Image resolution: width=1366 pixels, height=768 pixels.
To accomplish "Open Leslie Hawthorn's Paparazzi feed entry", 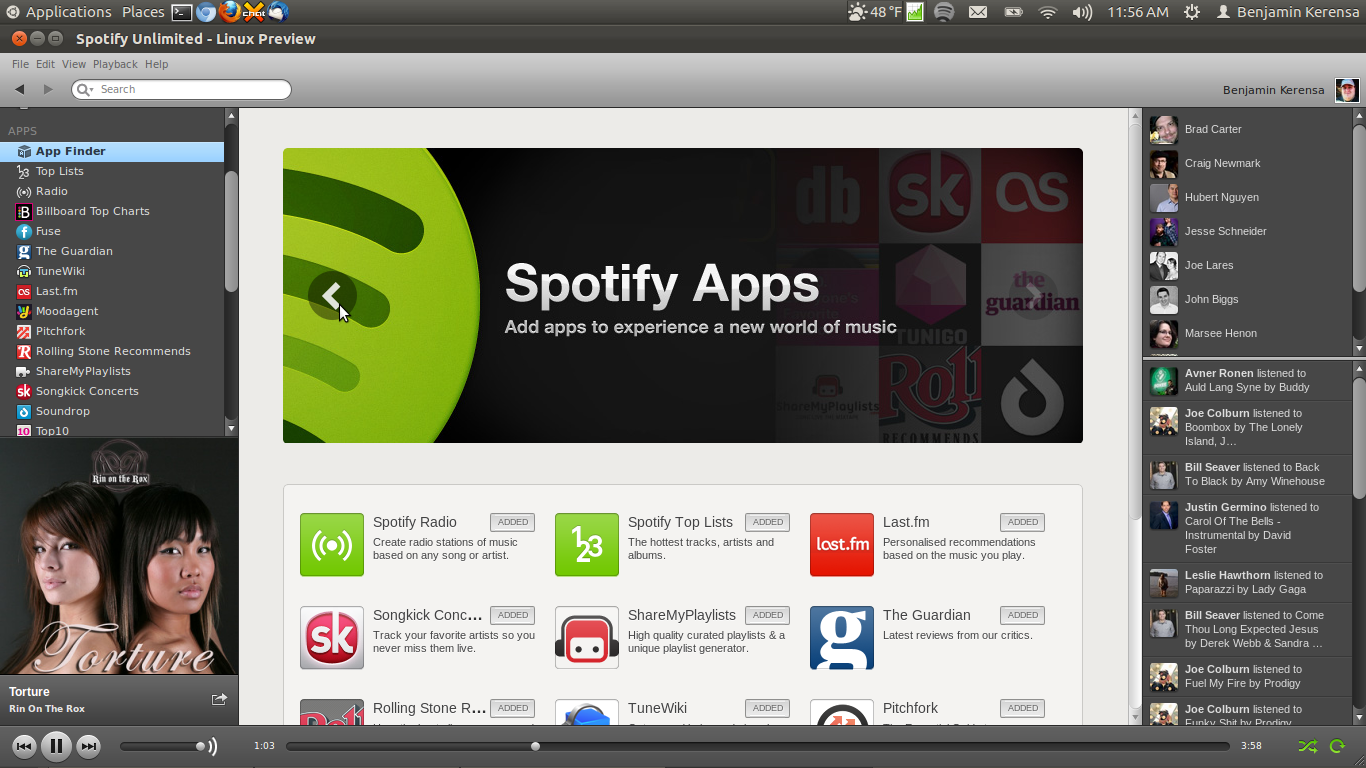I will (1247, 583).
